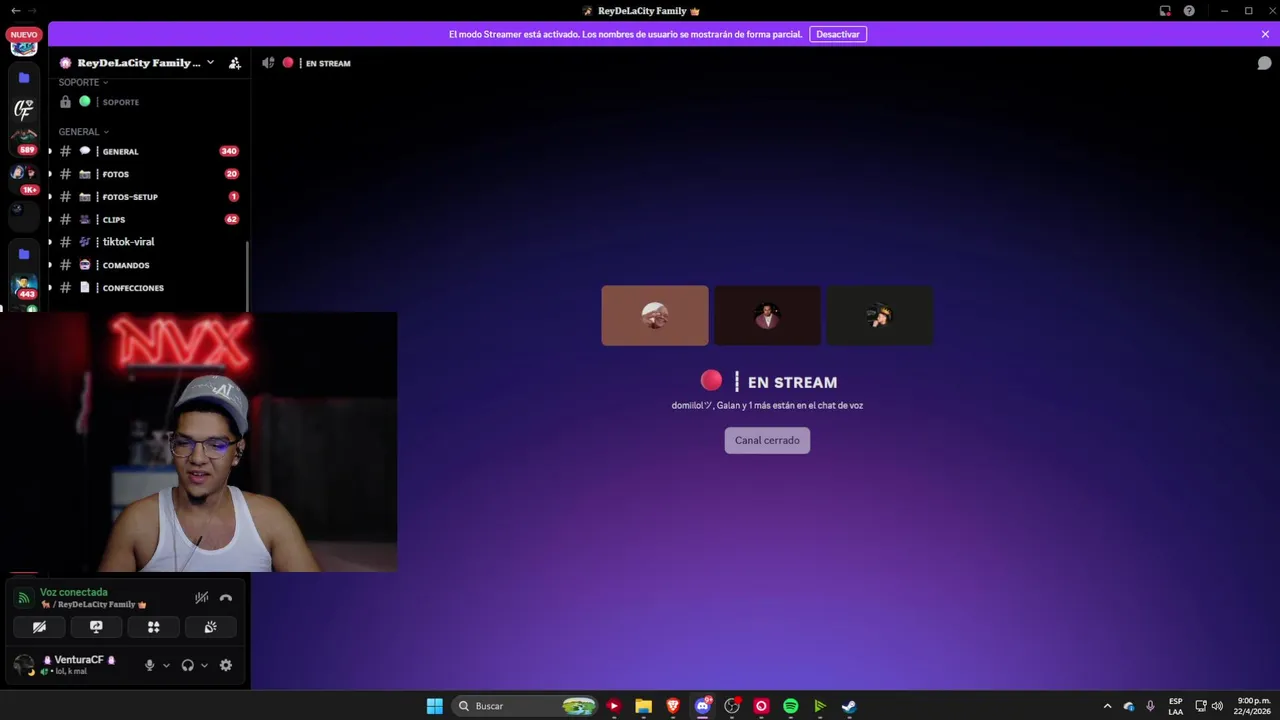Click the Canal cerrado button

click(767, 440)
